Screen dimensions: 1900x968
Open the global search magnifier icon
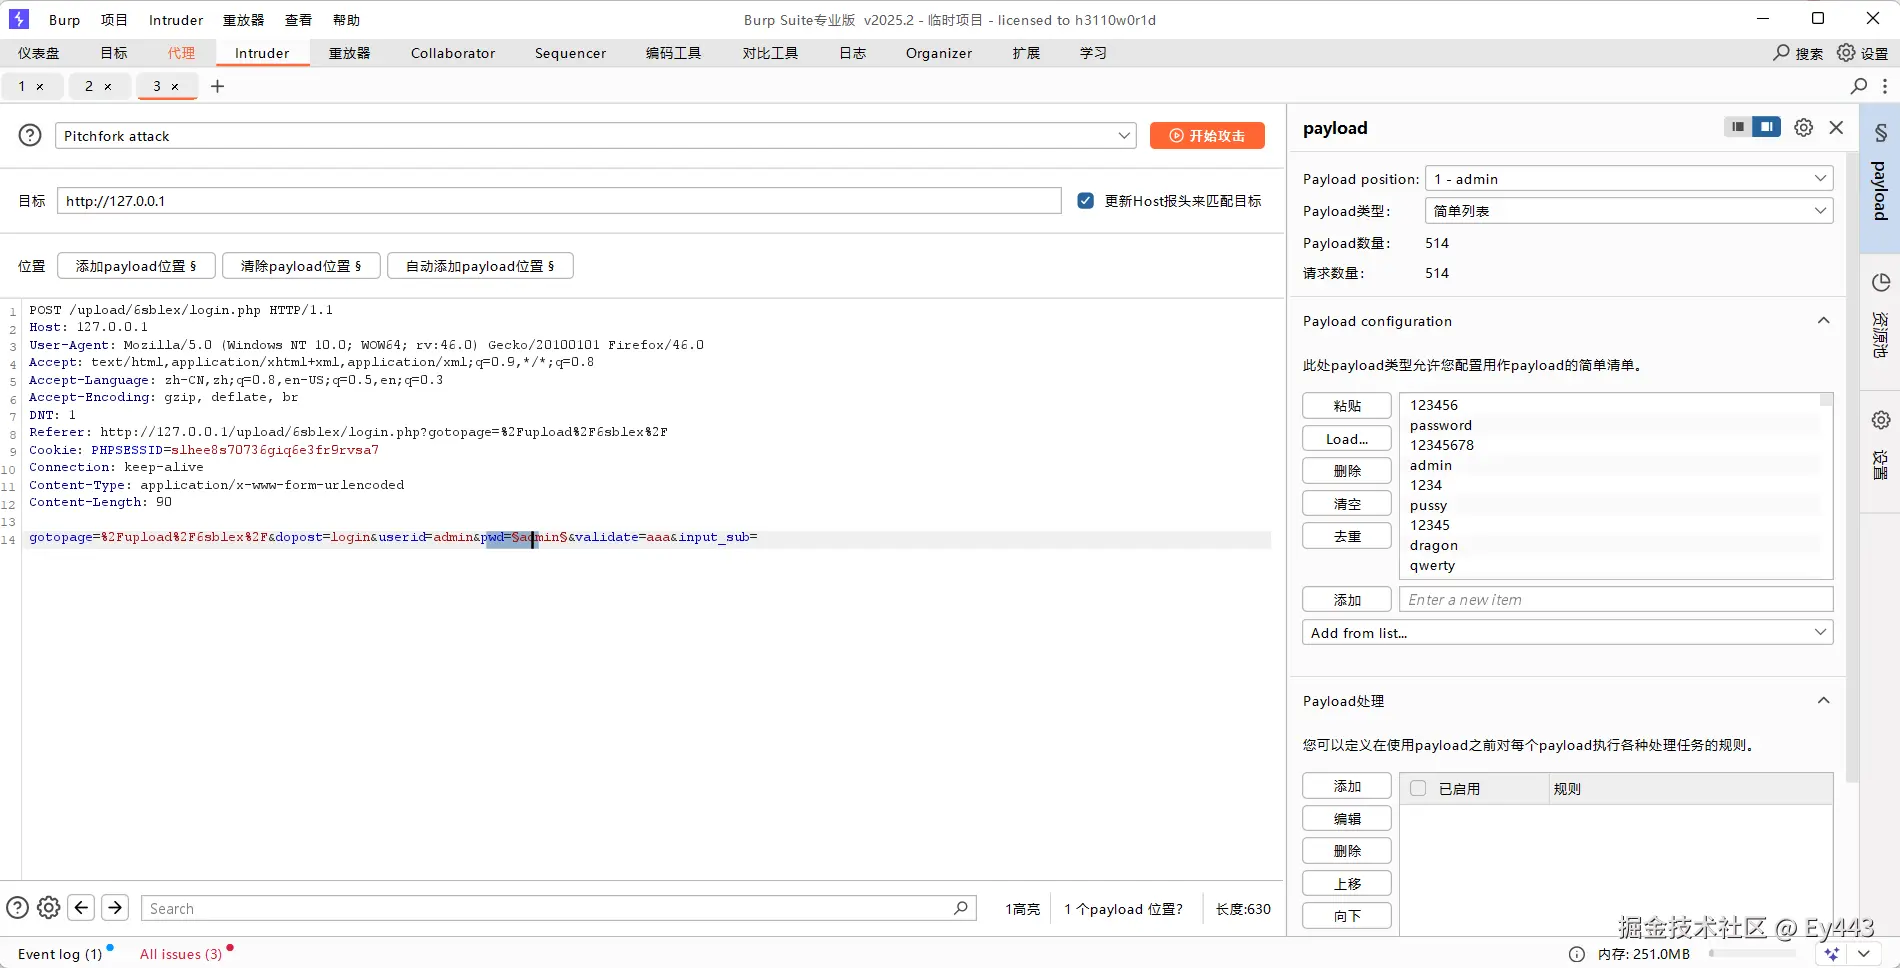click(1781, 53)
